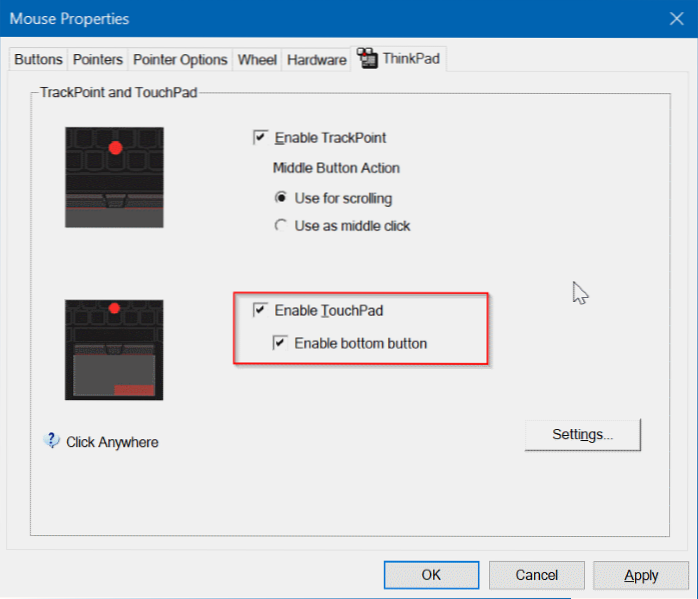Click the blue question mark help icon
Viewport: 698px width, 599px height.
(x=53, y=441)
